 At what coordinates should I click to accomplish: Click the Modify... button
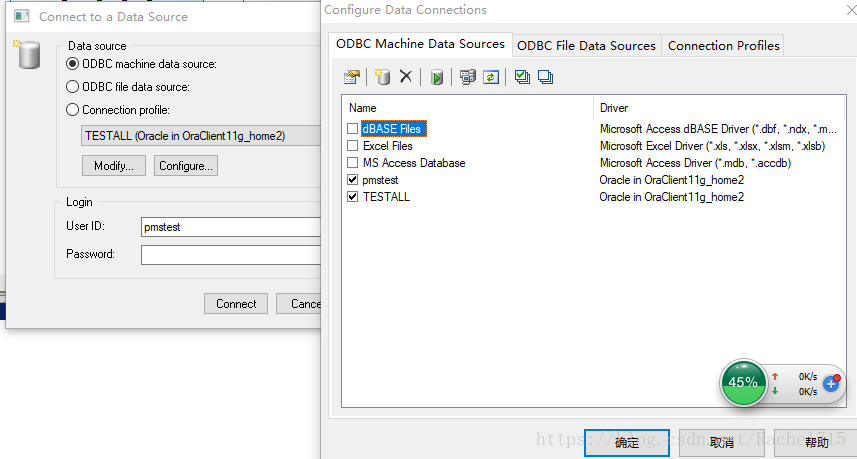coord(114,166)
